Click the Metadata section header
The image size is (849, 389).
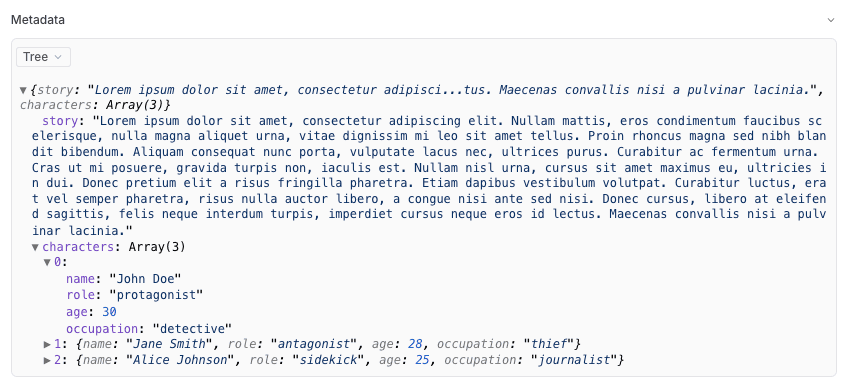click(38, 20)
